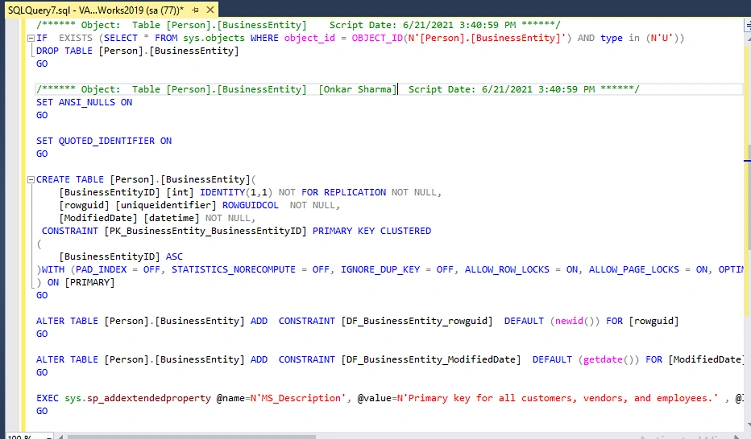The image size is (751, 439).
Task: Close the SQLQuery7.sql tab
Action: coord(210,10)
